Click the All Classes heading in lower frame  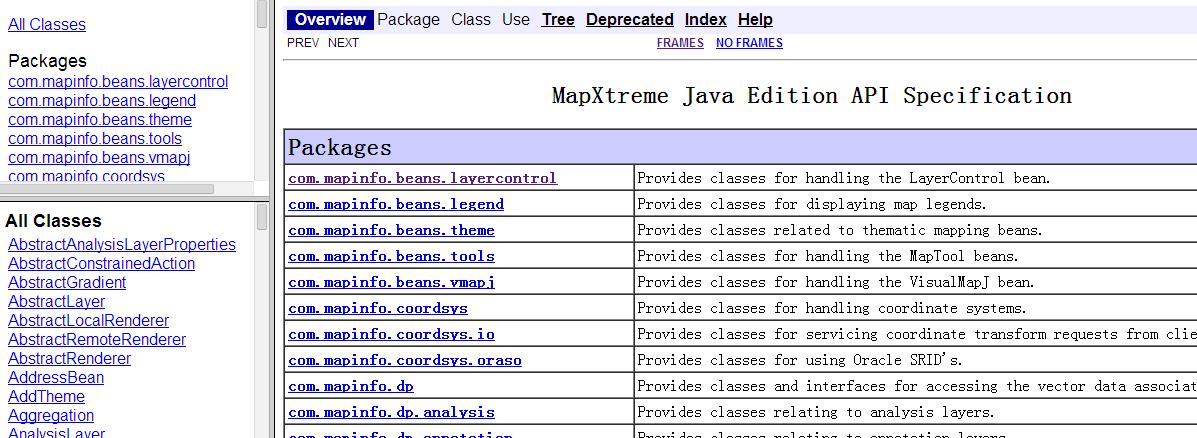tap(53, 221)
